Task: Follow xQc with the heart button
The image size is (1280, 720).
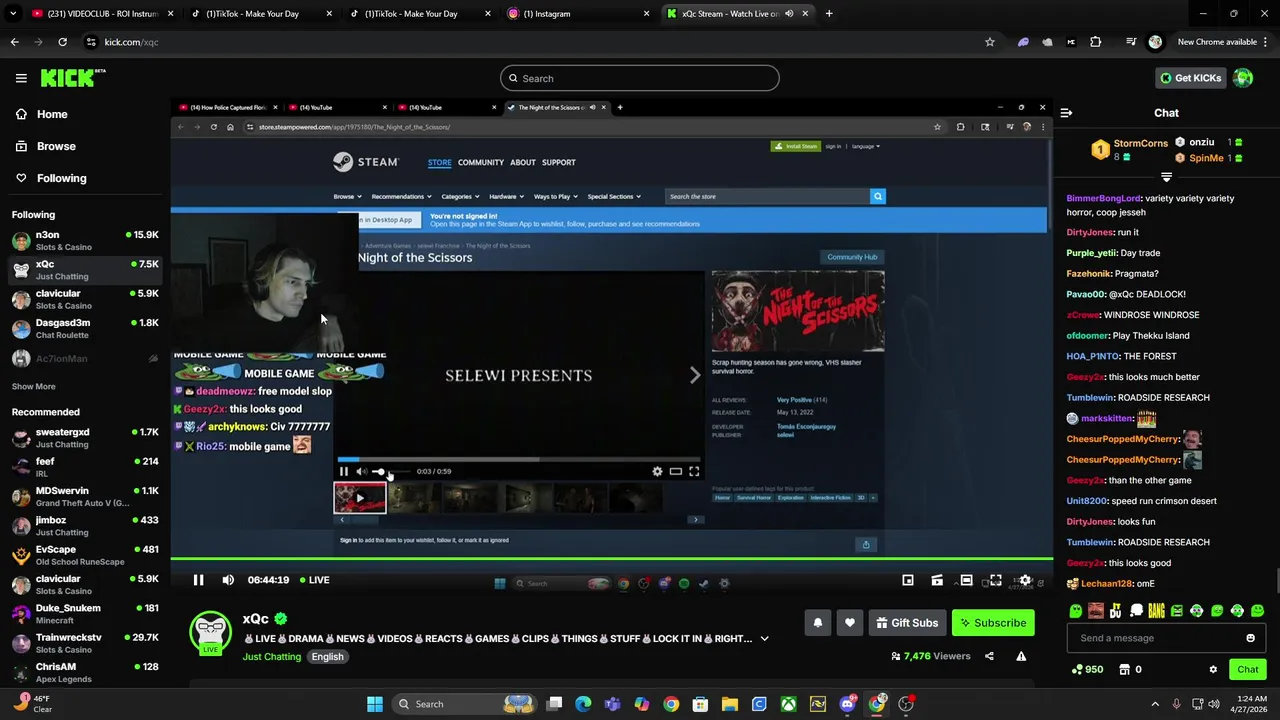Action: point(849,623)
